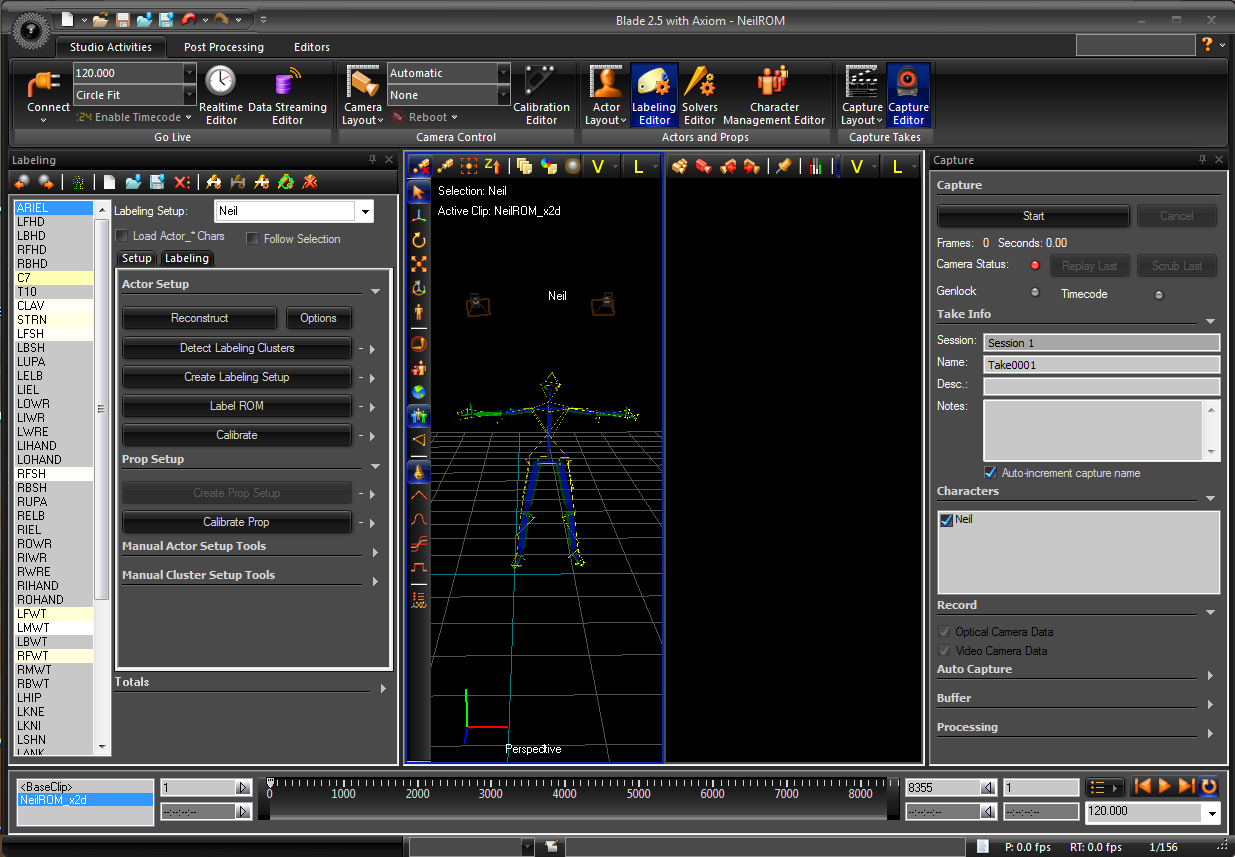Image resolution: width=1235 pixels, height=857 pixels.
Task: Click the Start capture button
Action: pyautogui.click(x=1033, y=216)
